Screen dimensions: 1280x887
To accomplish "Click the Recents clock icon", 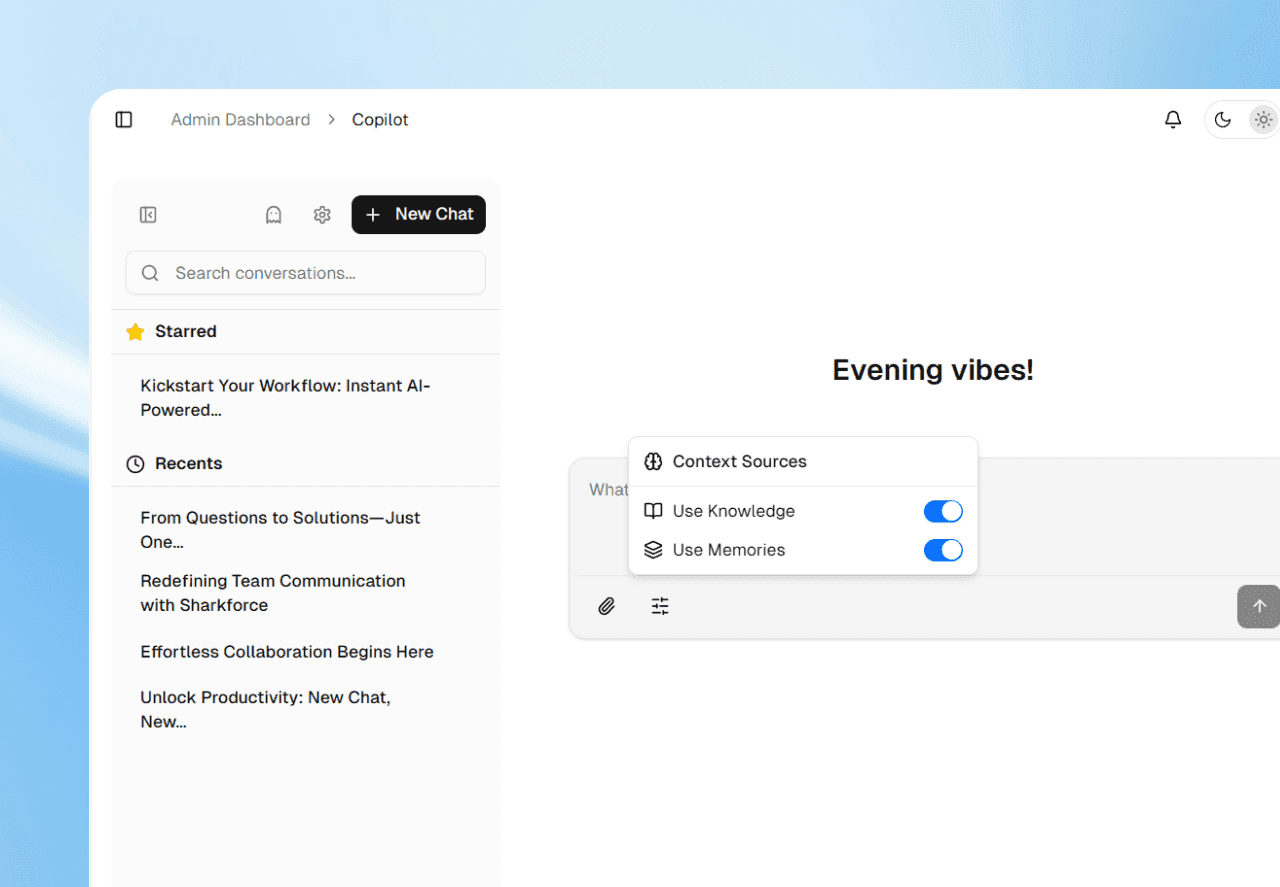I will tap(135, 464).
